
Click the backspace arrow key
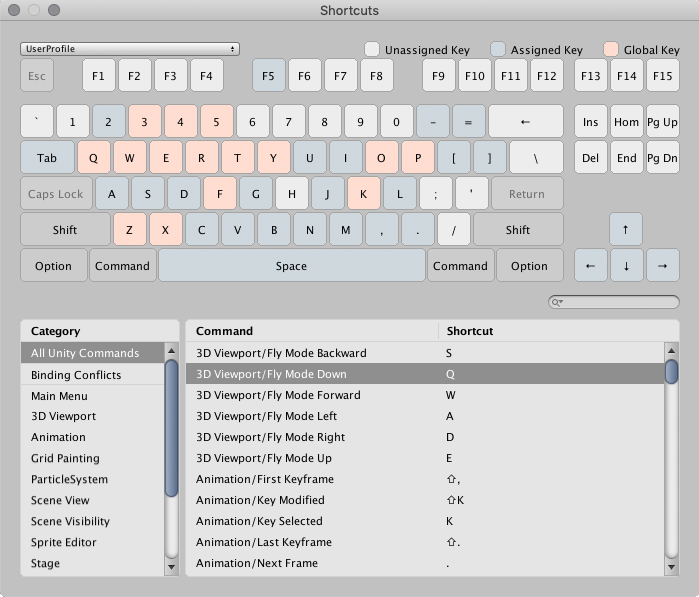[x=526, y=121]
